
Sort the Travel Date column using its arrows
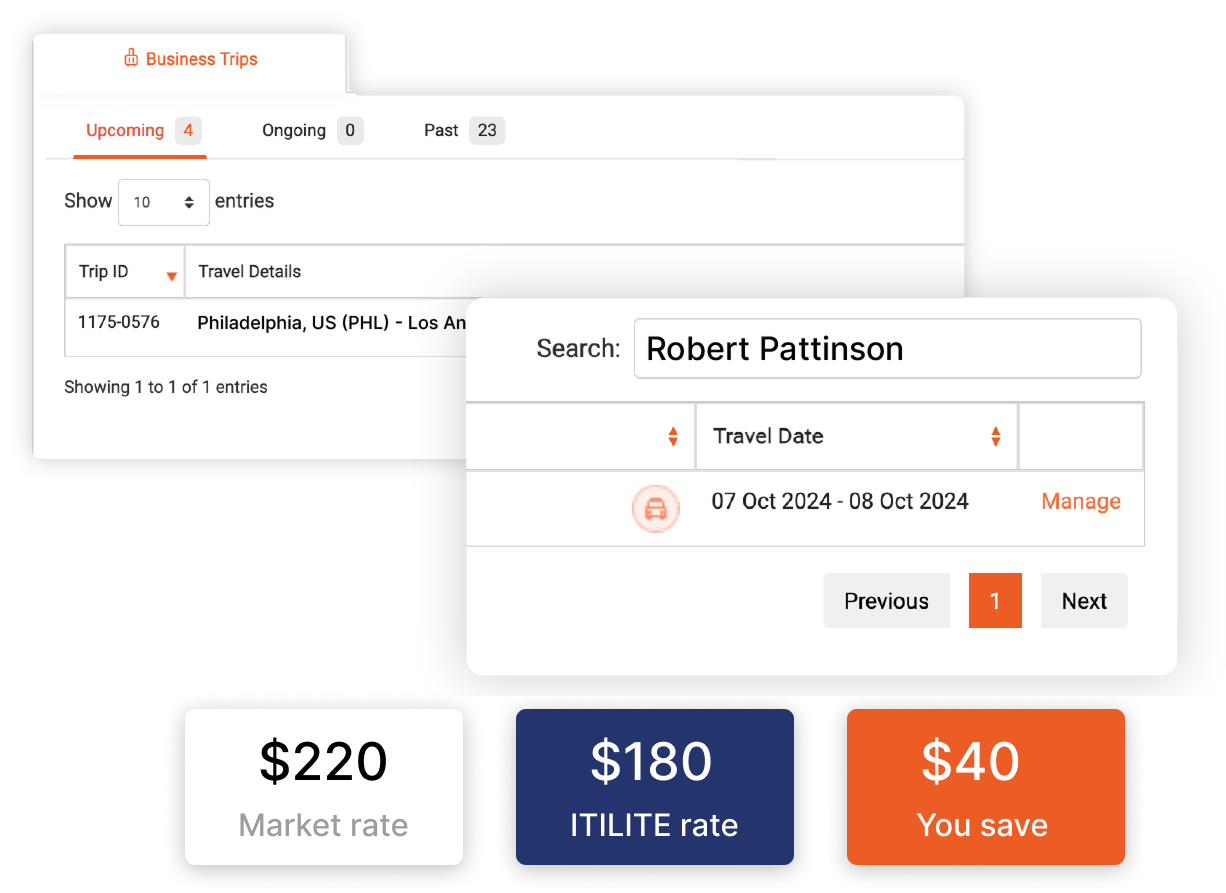pos(995,436)
